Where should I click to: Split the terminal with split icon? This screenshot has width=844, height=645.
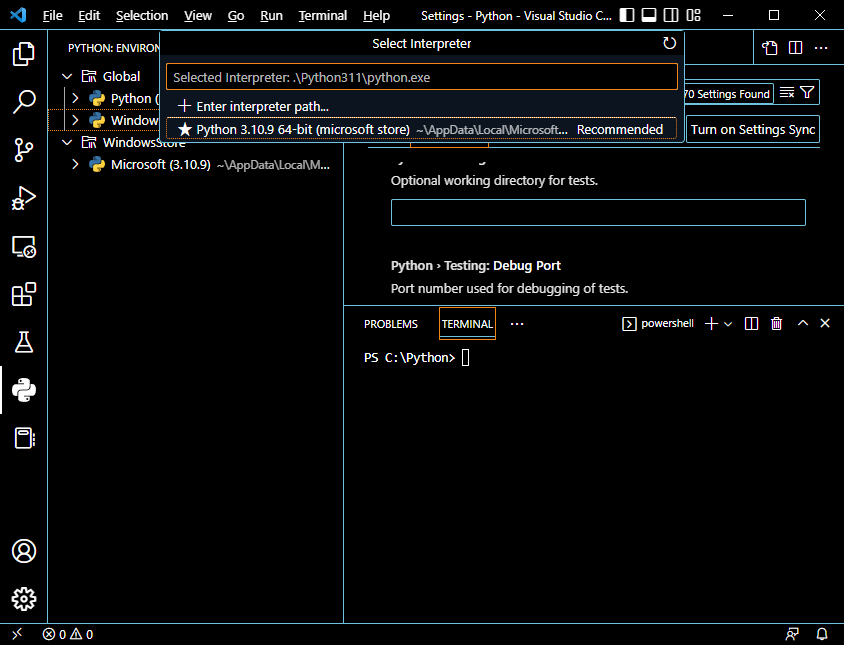[751, 324]
